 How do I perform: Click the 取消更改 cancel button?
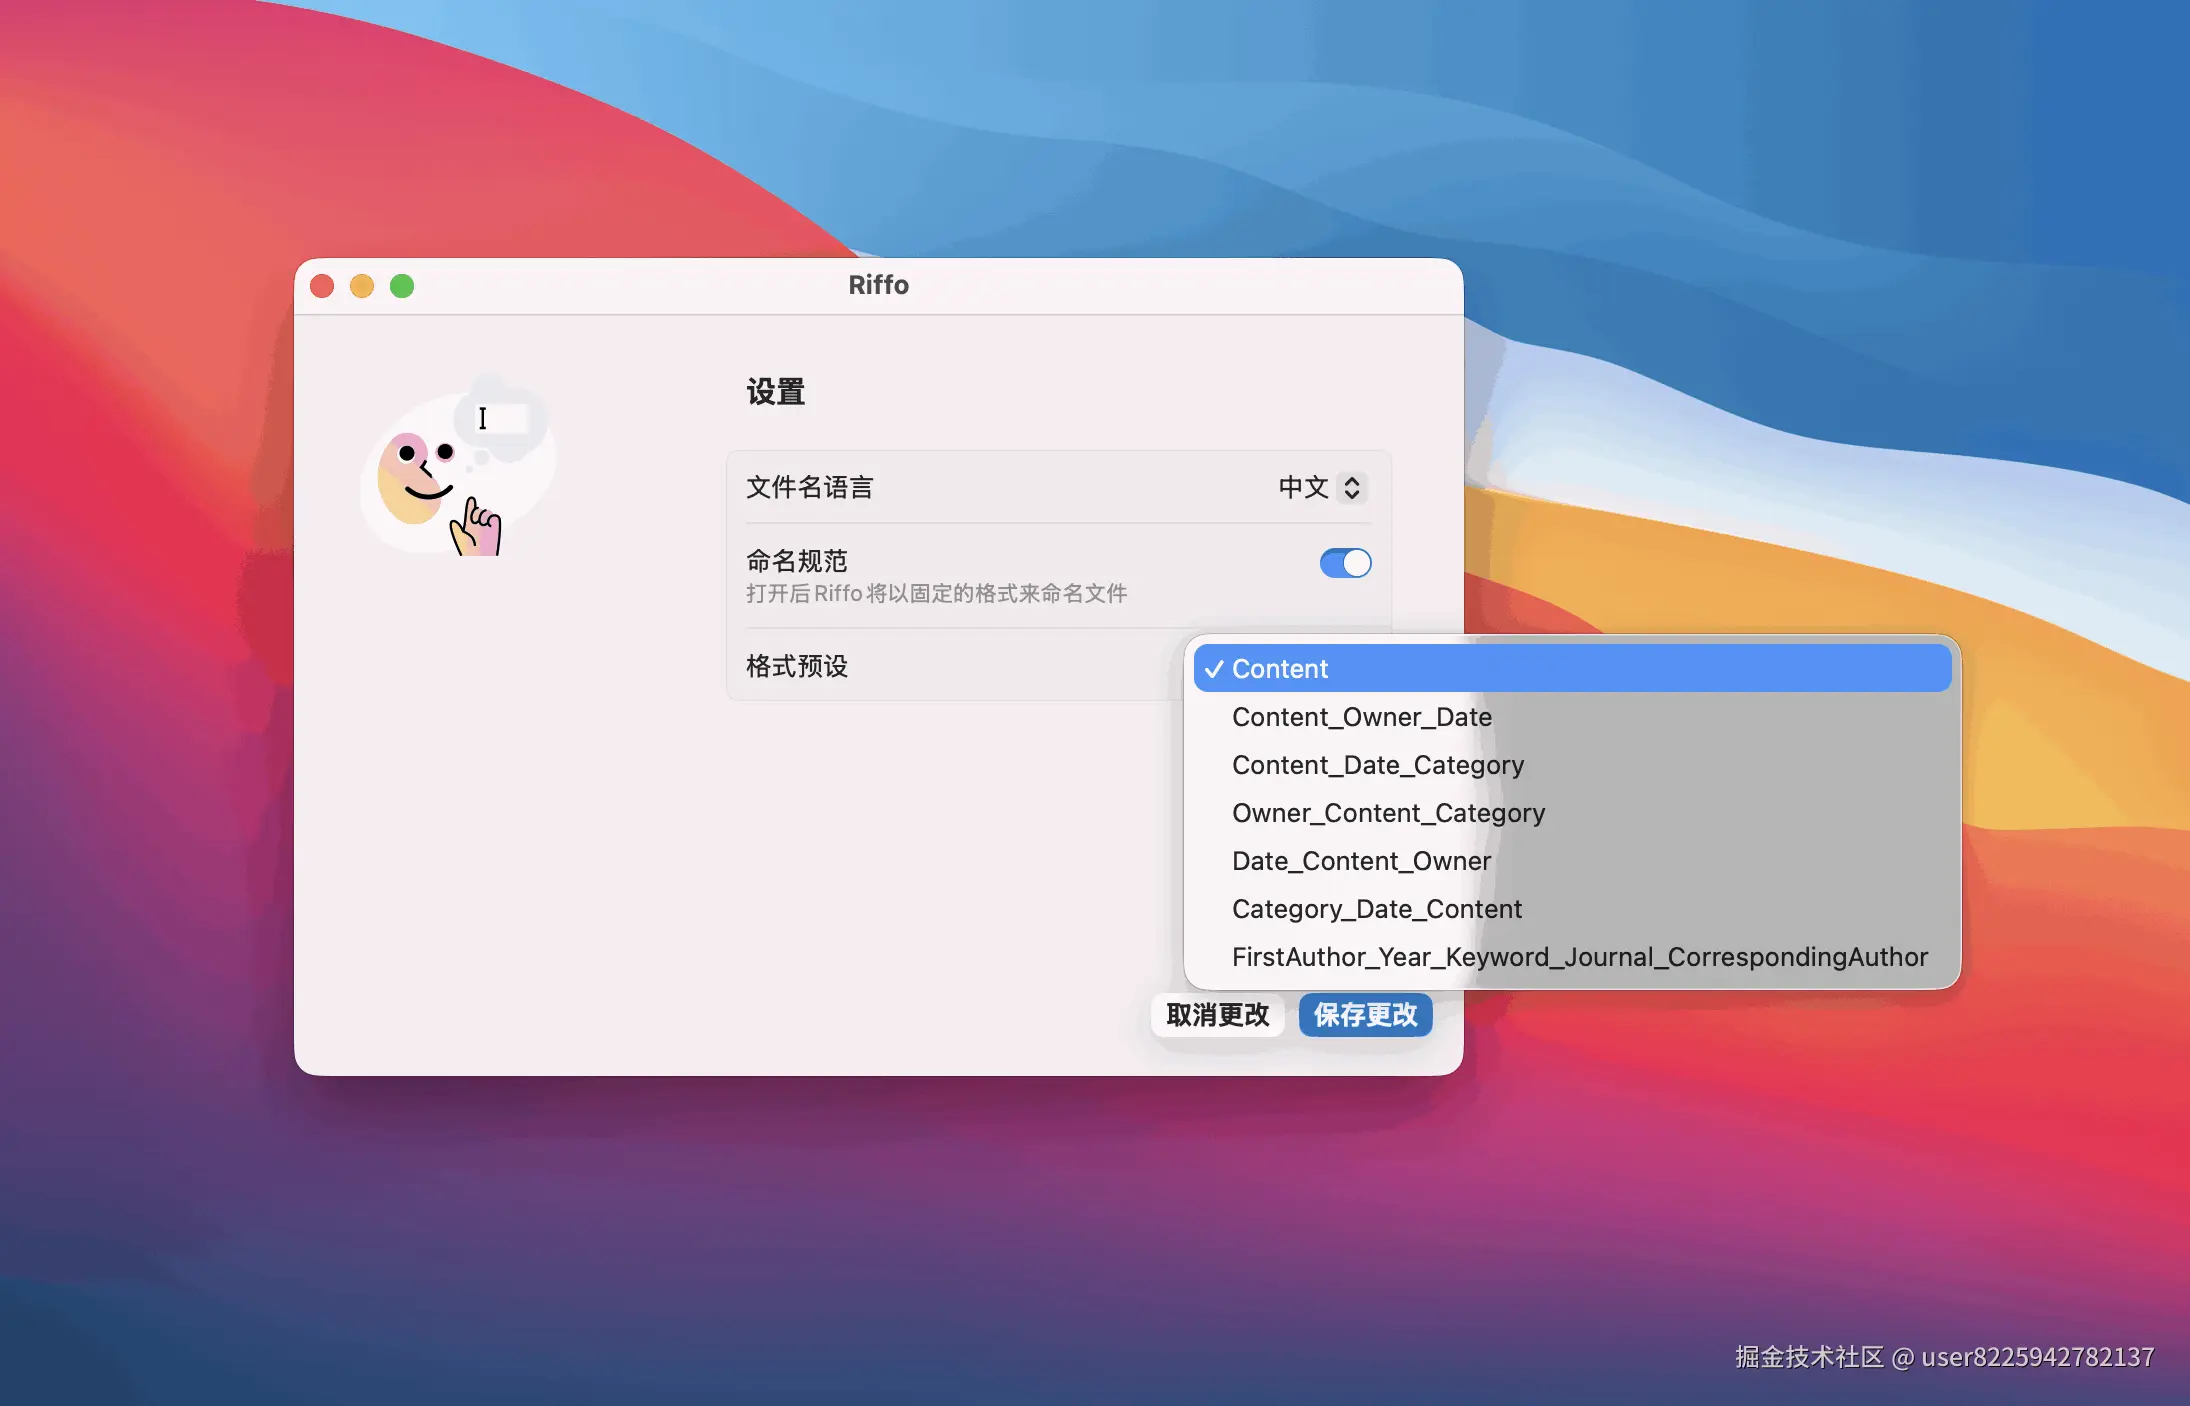1217,1014
